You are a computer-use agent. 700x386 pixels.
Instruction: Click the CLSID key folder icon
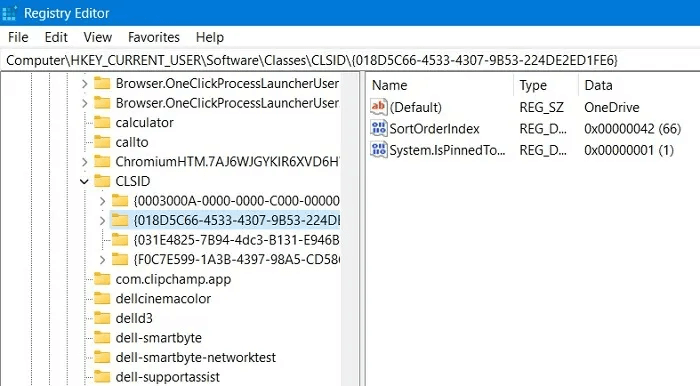click(102, 181)
